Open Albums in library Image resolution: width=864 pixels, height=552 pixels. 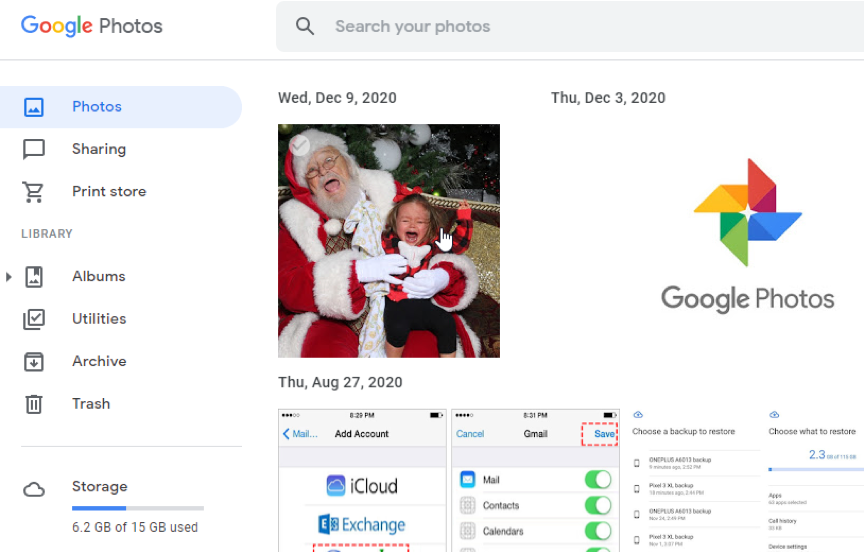pyautogui.click(x=99, y=276)
